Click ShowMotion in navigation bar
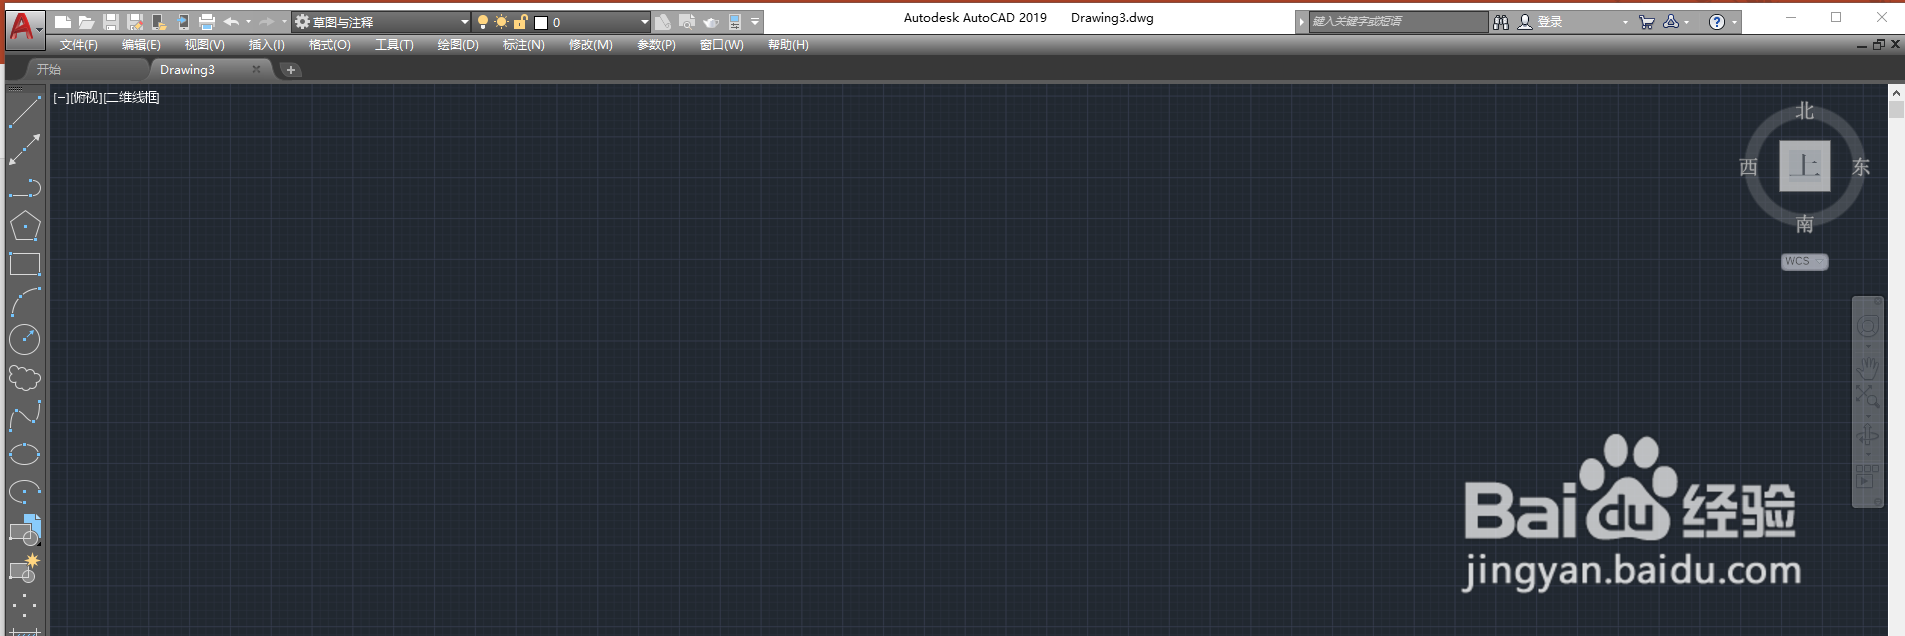 coord(1866,476)
